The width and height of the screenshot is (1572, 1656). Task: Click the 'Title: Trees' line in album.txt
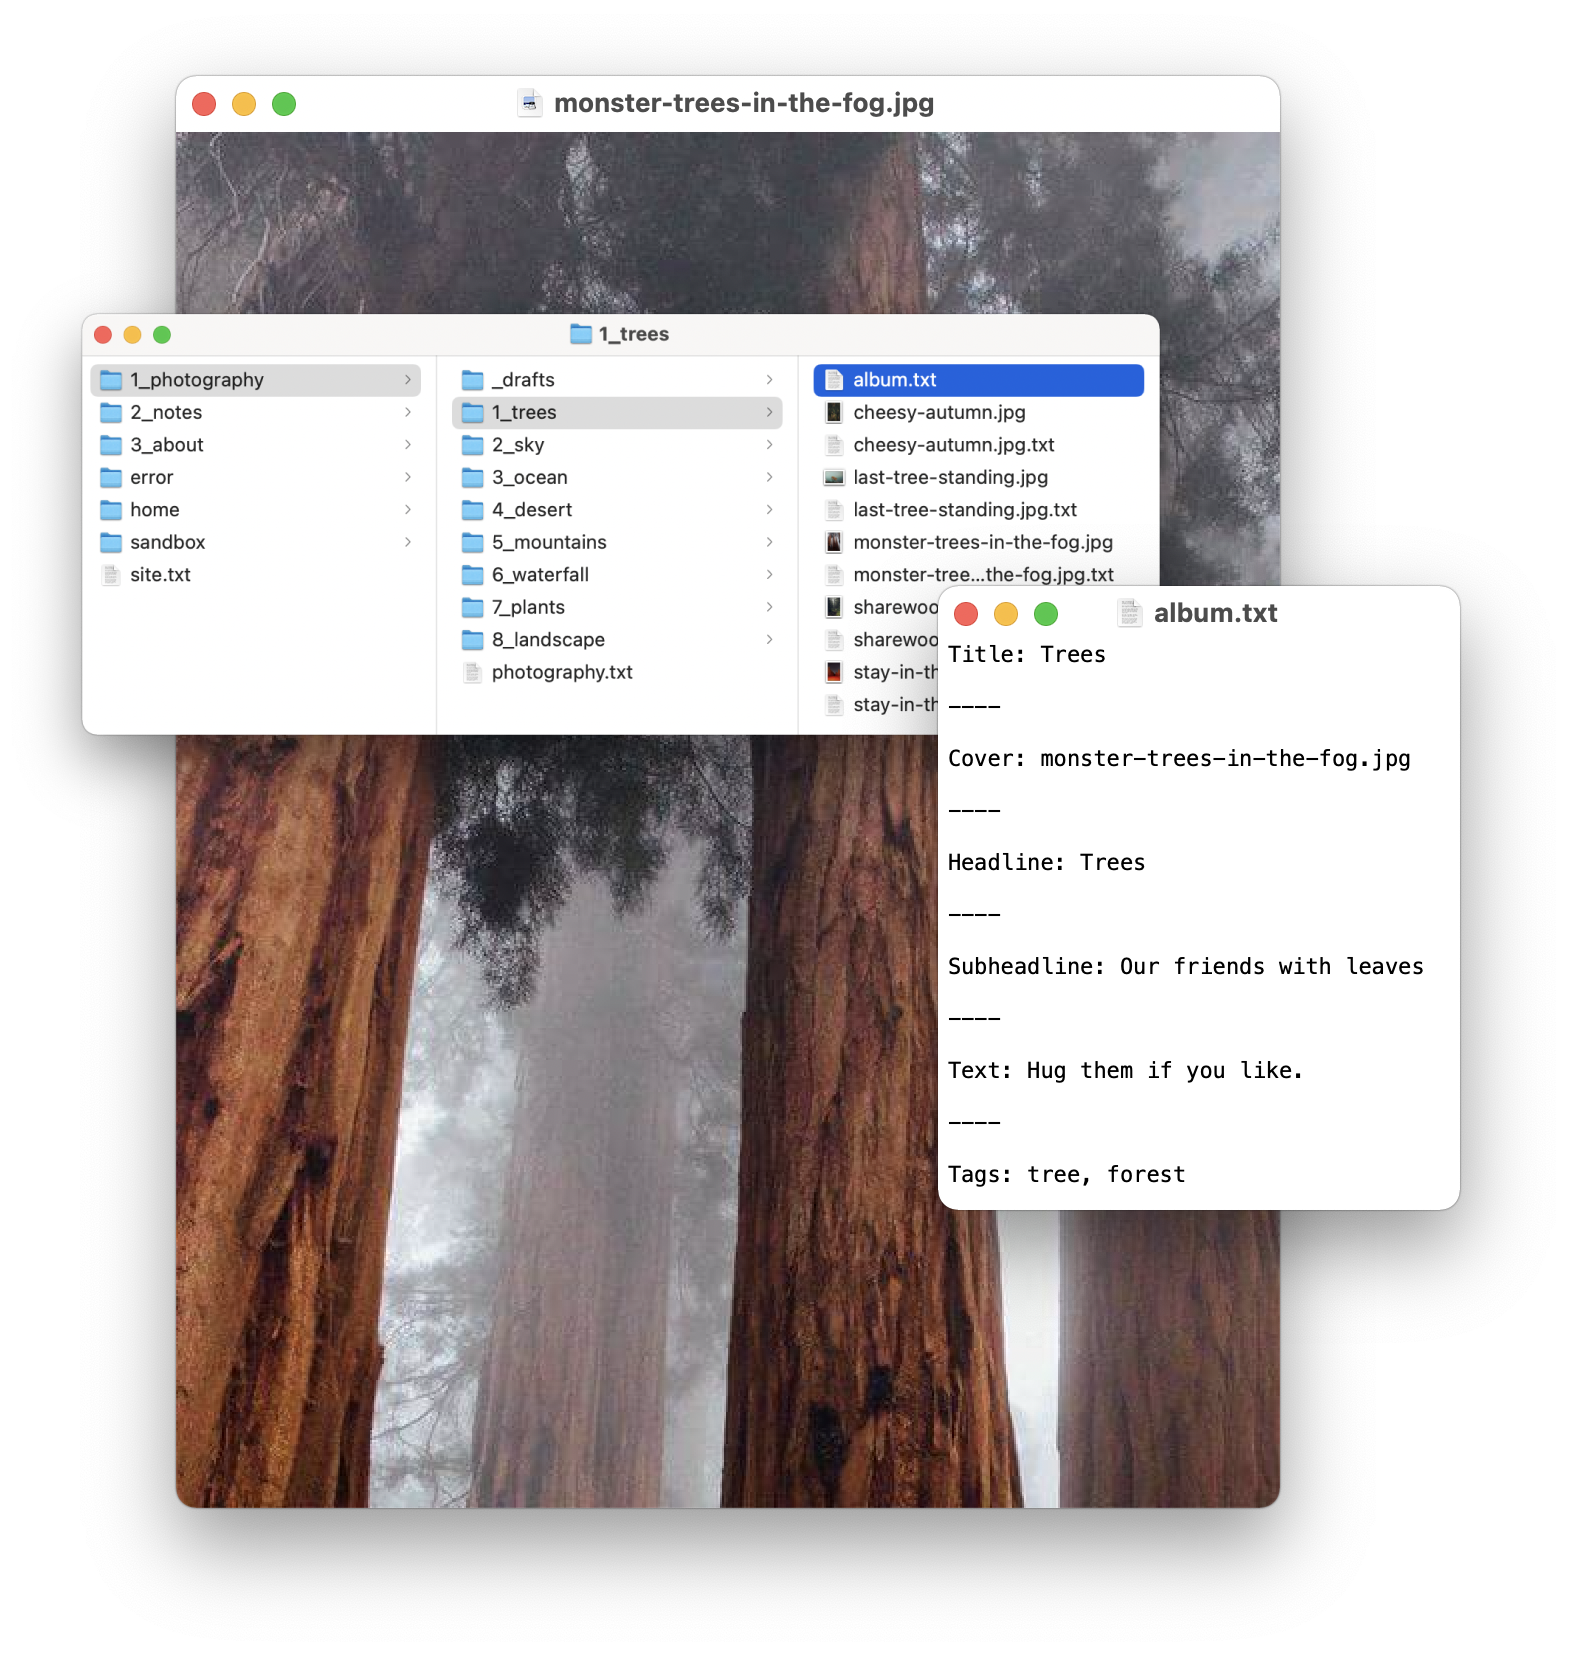click(x=1027, y=655)
